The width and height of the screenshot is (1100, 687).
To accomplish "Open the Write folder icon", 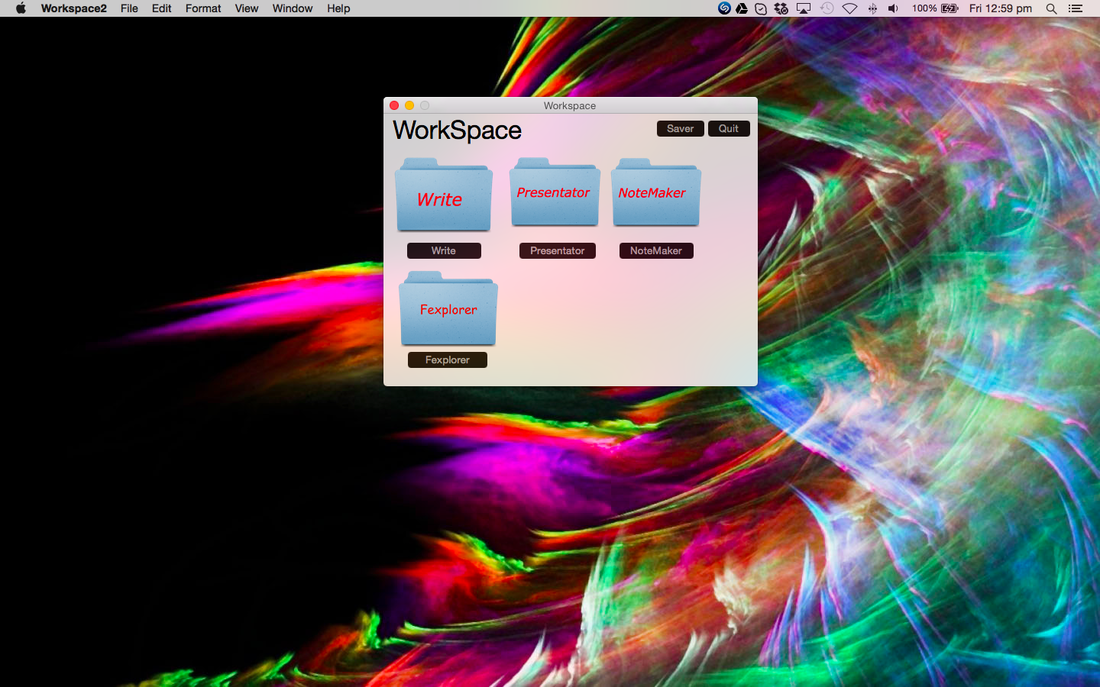I will point(443,195).
